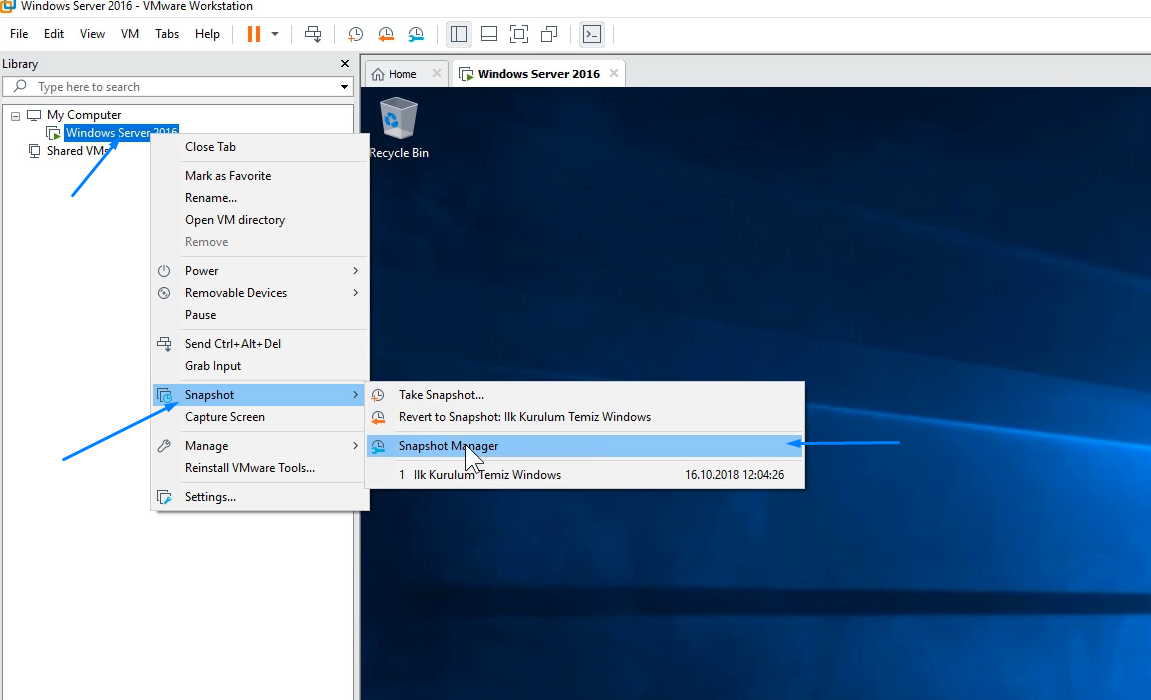The width and height of the screenshot is (1151, 700).
Task: Open the File menu
Action: coord(19,34)
